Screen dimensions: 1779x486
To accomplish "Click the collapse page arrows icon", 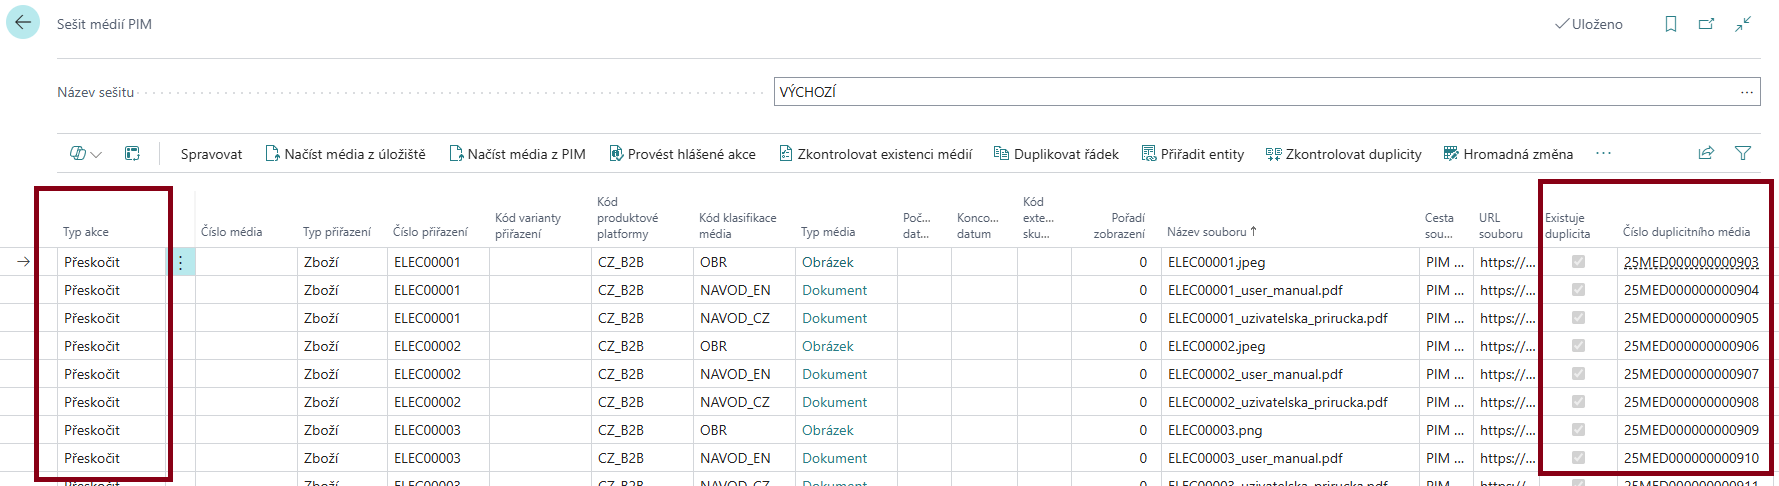I will click(1743, 24).
